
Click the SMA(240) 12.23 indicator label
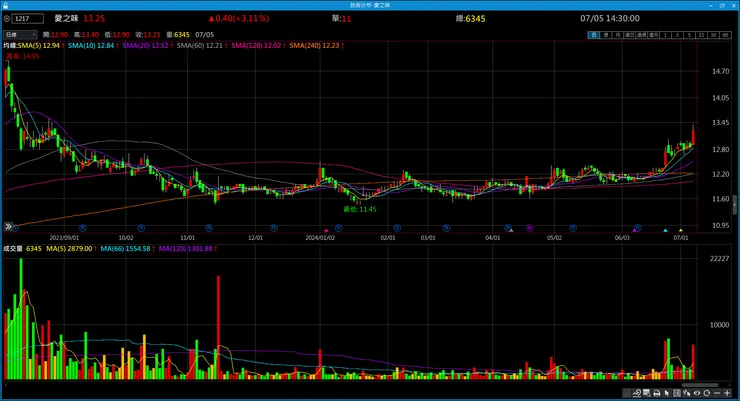pyautogui.click(x=316, y=45)
